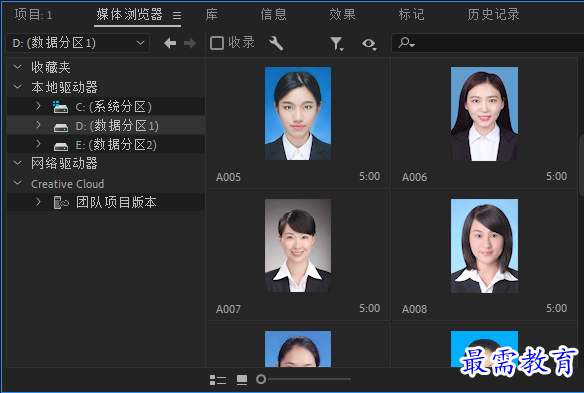Select the D: (数据分区1) tree row
584x393 pixels.
[106, 125]
